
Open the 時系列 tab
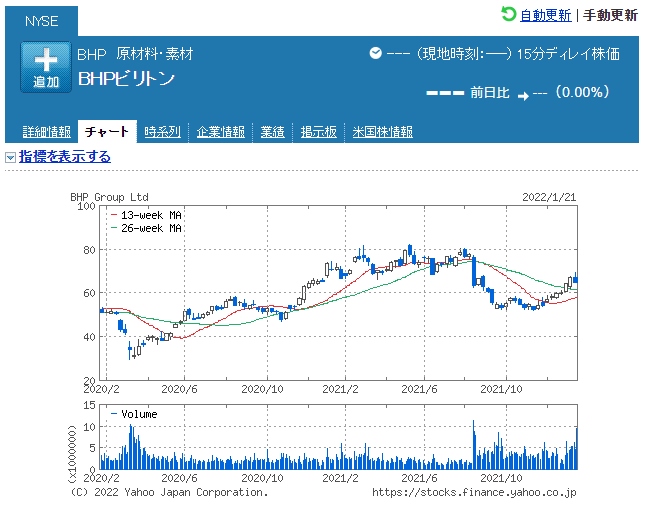[162, 132]
